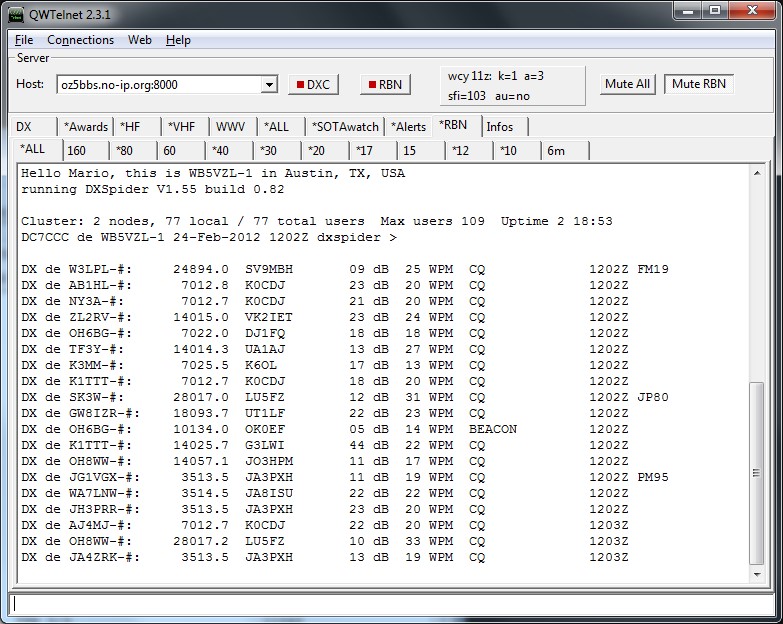The height and width of the screenshot is (624, 783).
Task: Open the Infos tab
Action: 500,127
